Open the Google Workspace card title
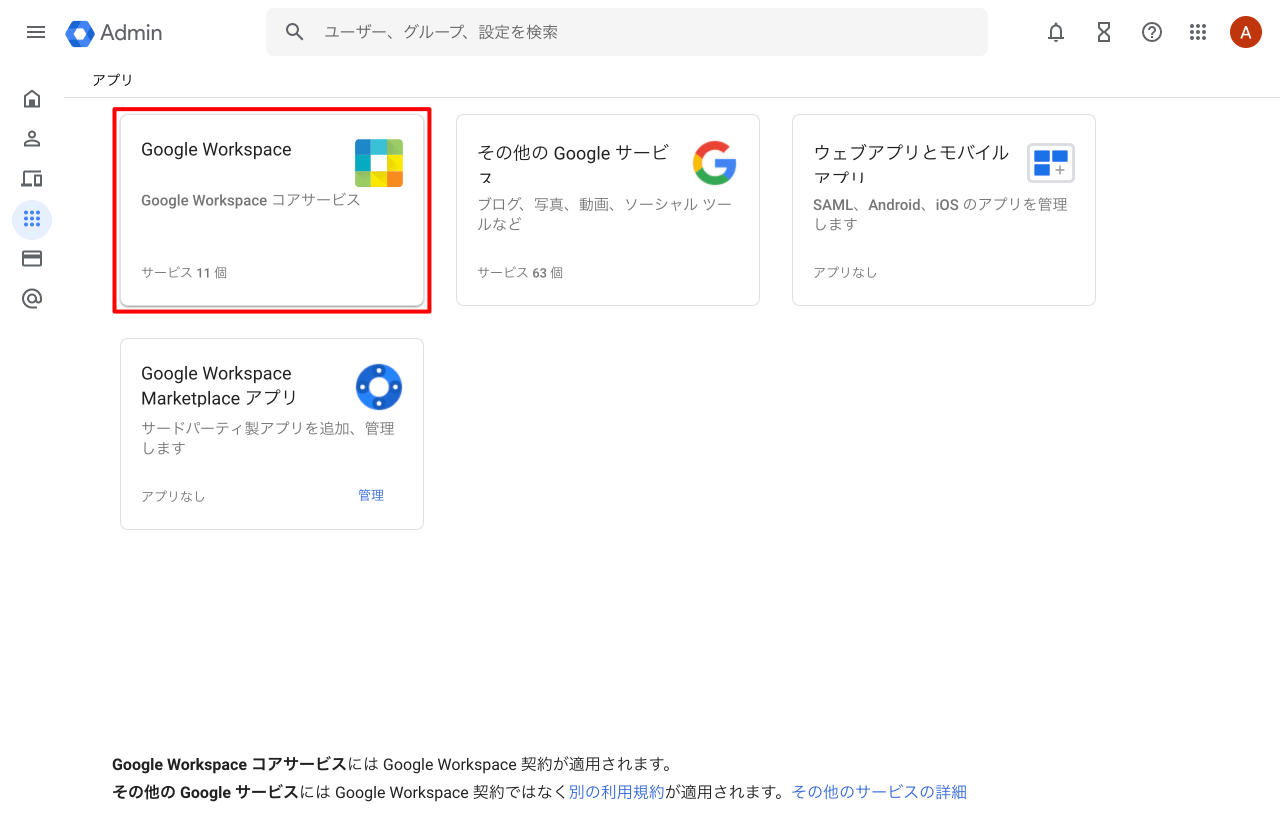 (x=216, y=149)
